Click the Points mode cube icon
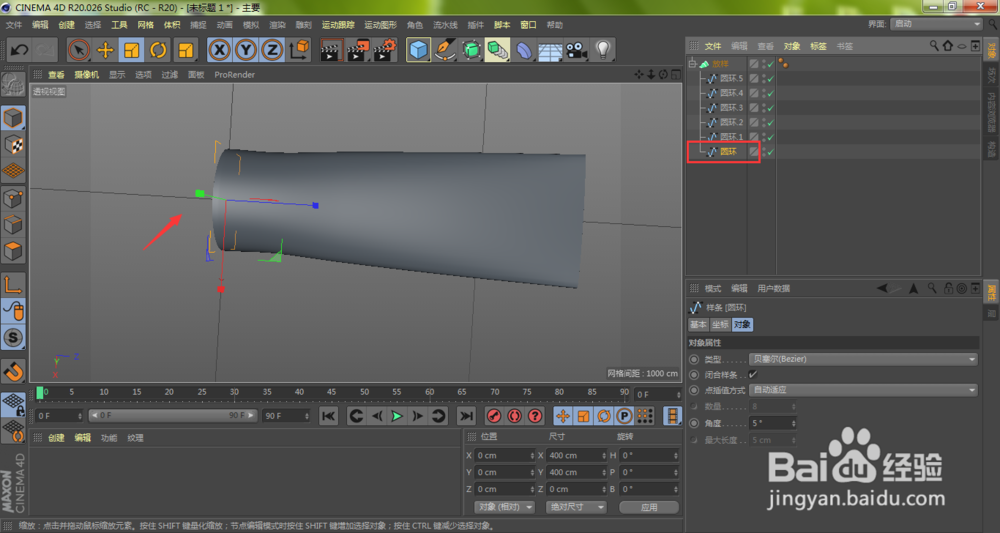Screen dimensions: 1000x533 [13, 198]
